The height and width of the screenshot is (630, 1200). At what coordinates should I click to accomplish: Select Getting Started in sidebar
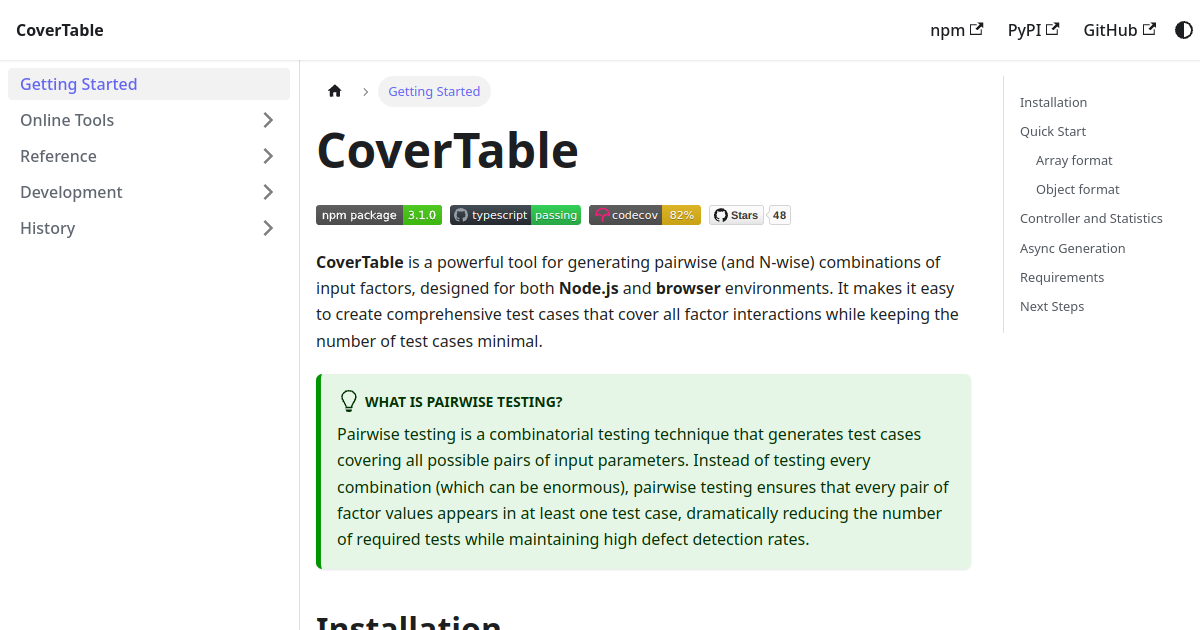click(149, 84)
